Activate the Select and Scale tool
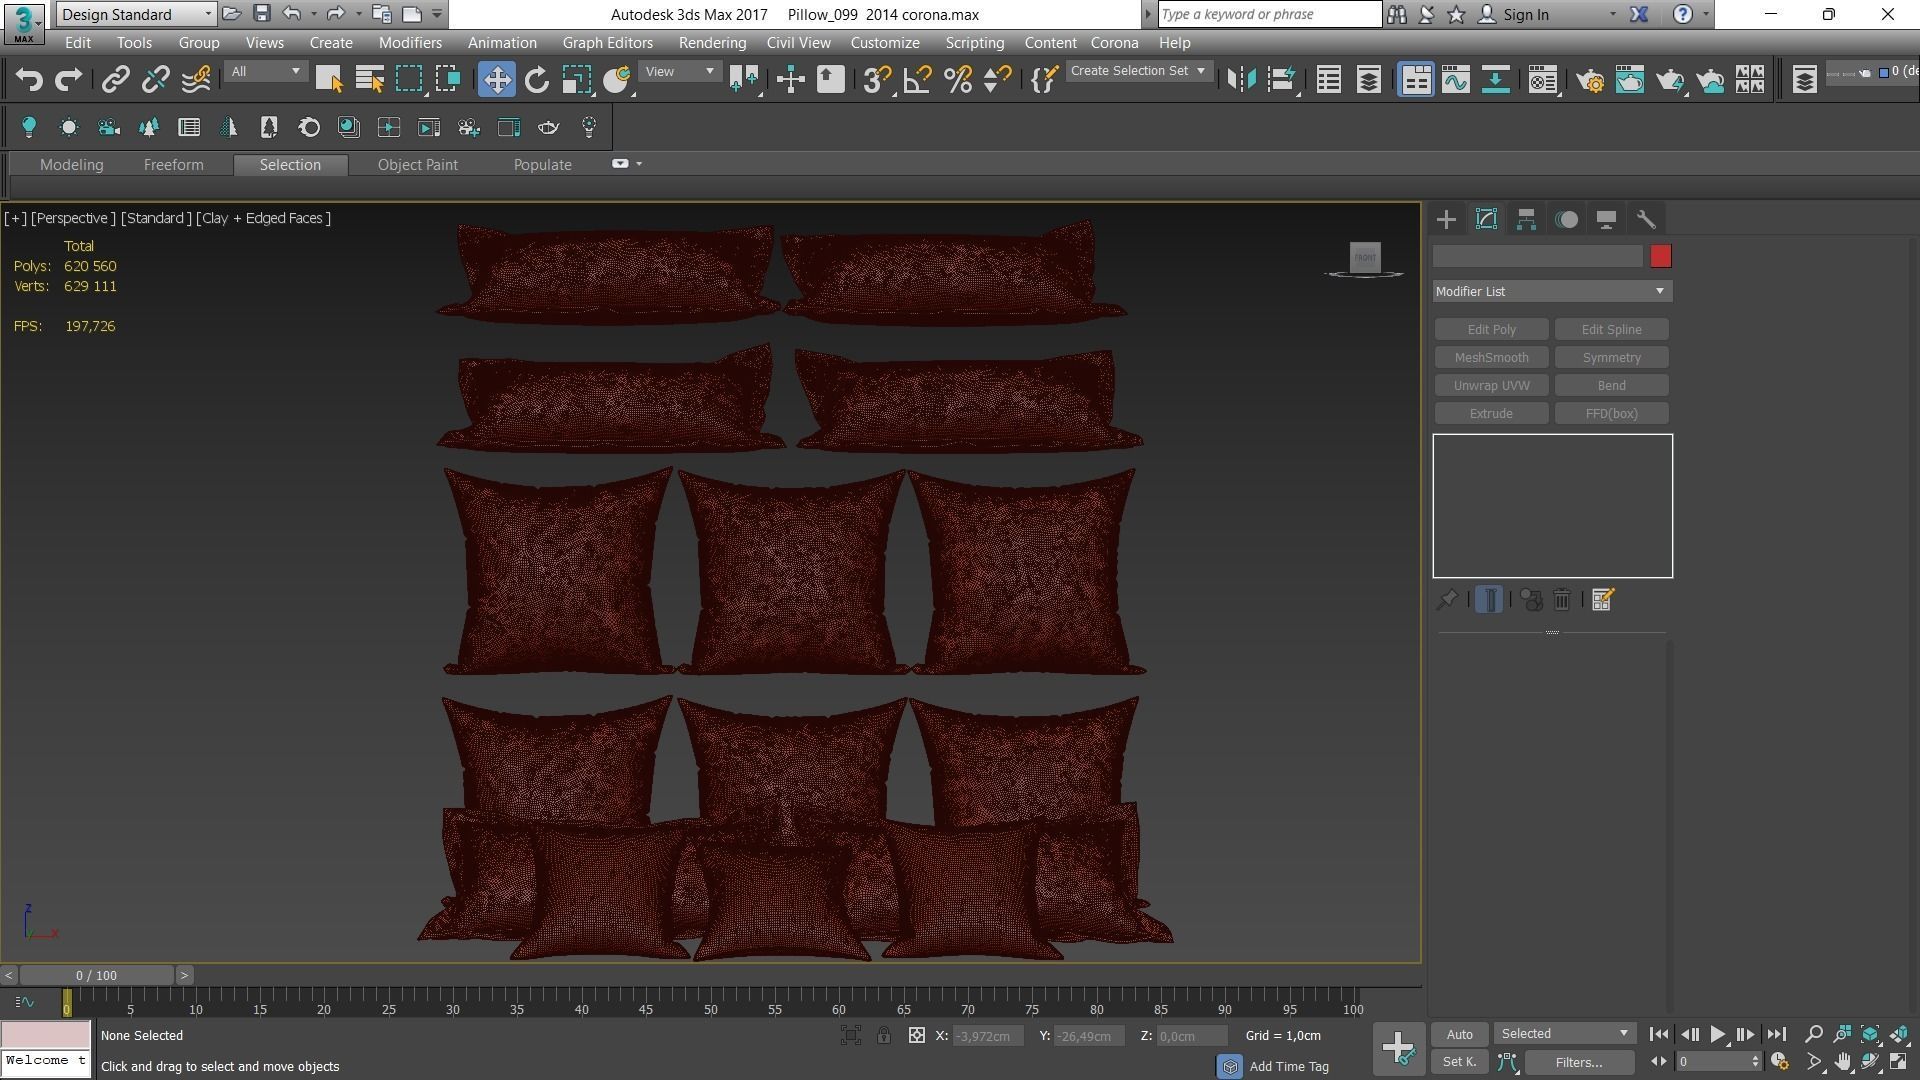 click(x=577, y=80)
